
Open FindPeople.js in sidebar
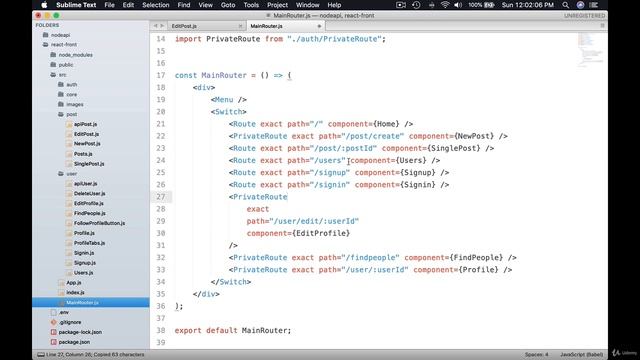click(89, 213)
